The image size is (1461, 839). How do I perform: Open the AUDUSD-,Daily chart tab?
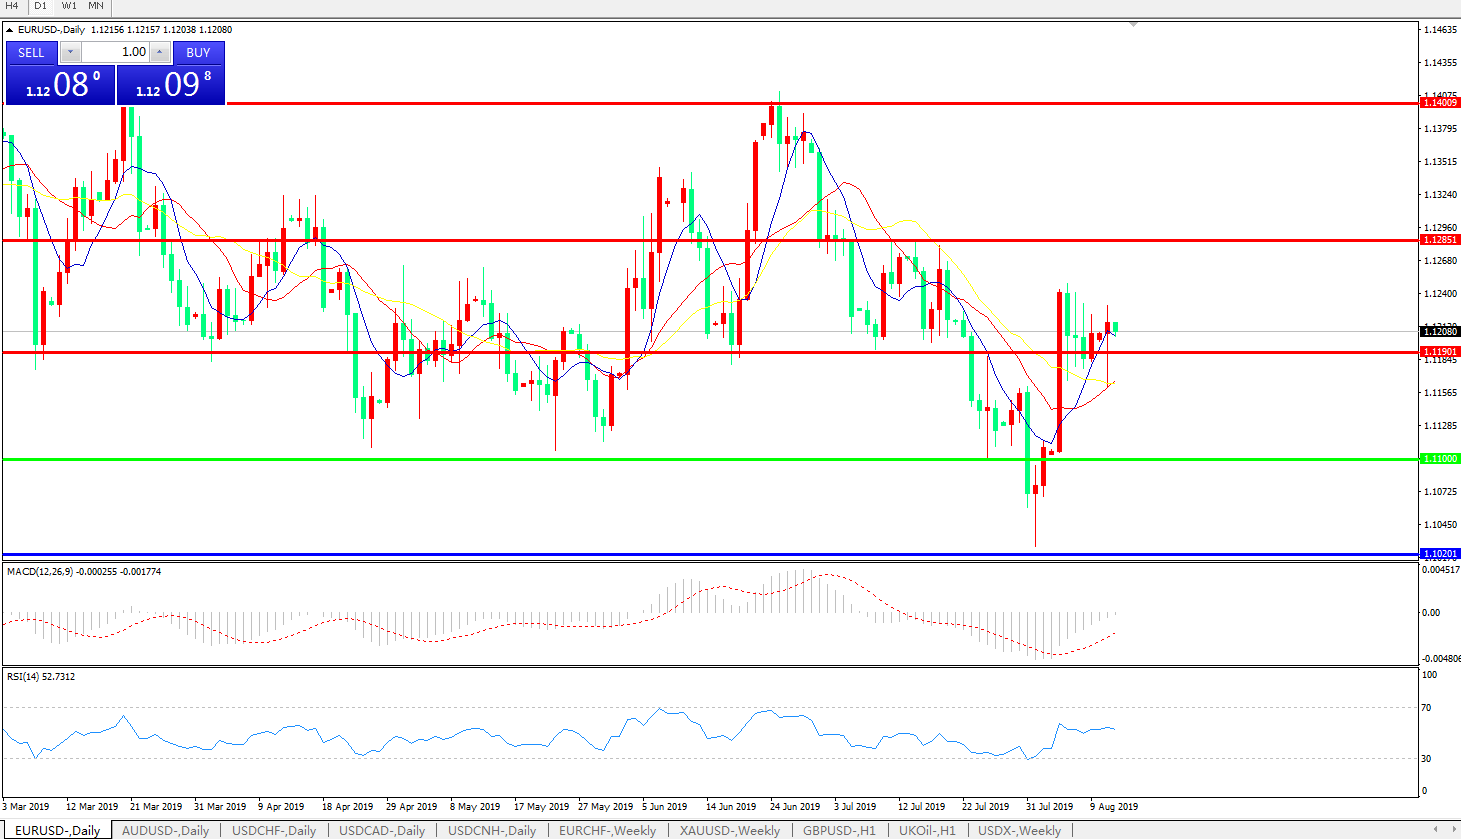165,830
